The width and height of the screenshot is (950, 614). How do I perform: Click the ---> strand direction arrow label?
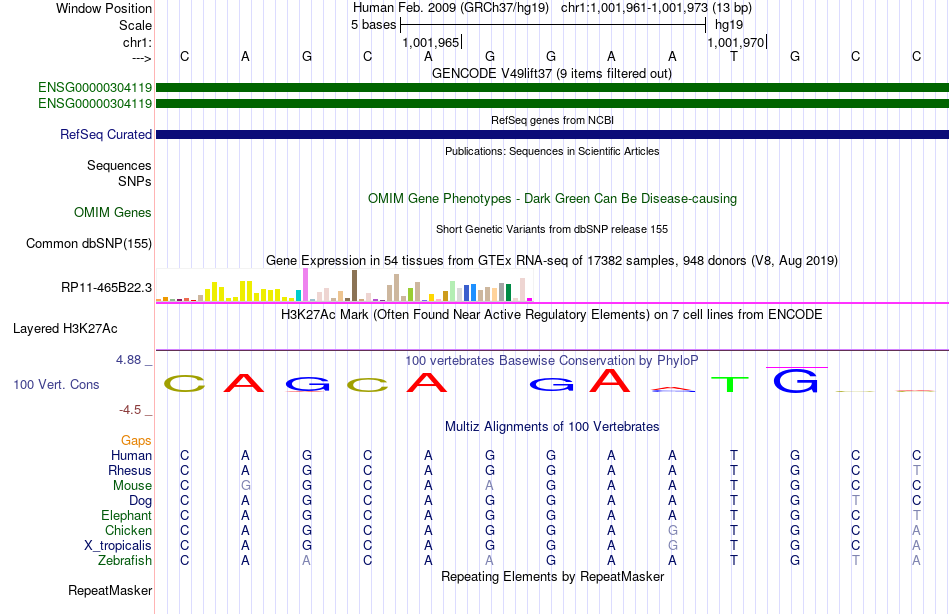tap(141, 58)
